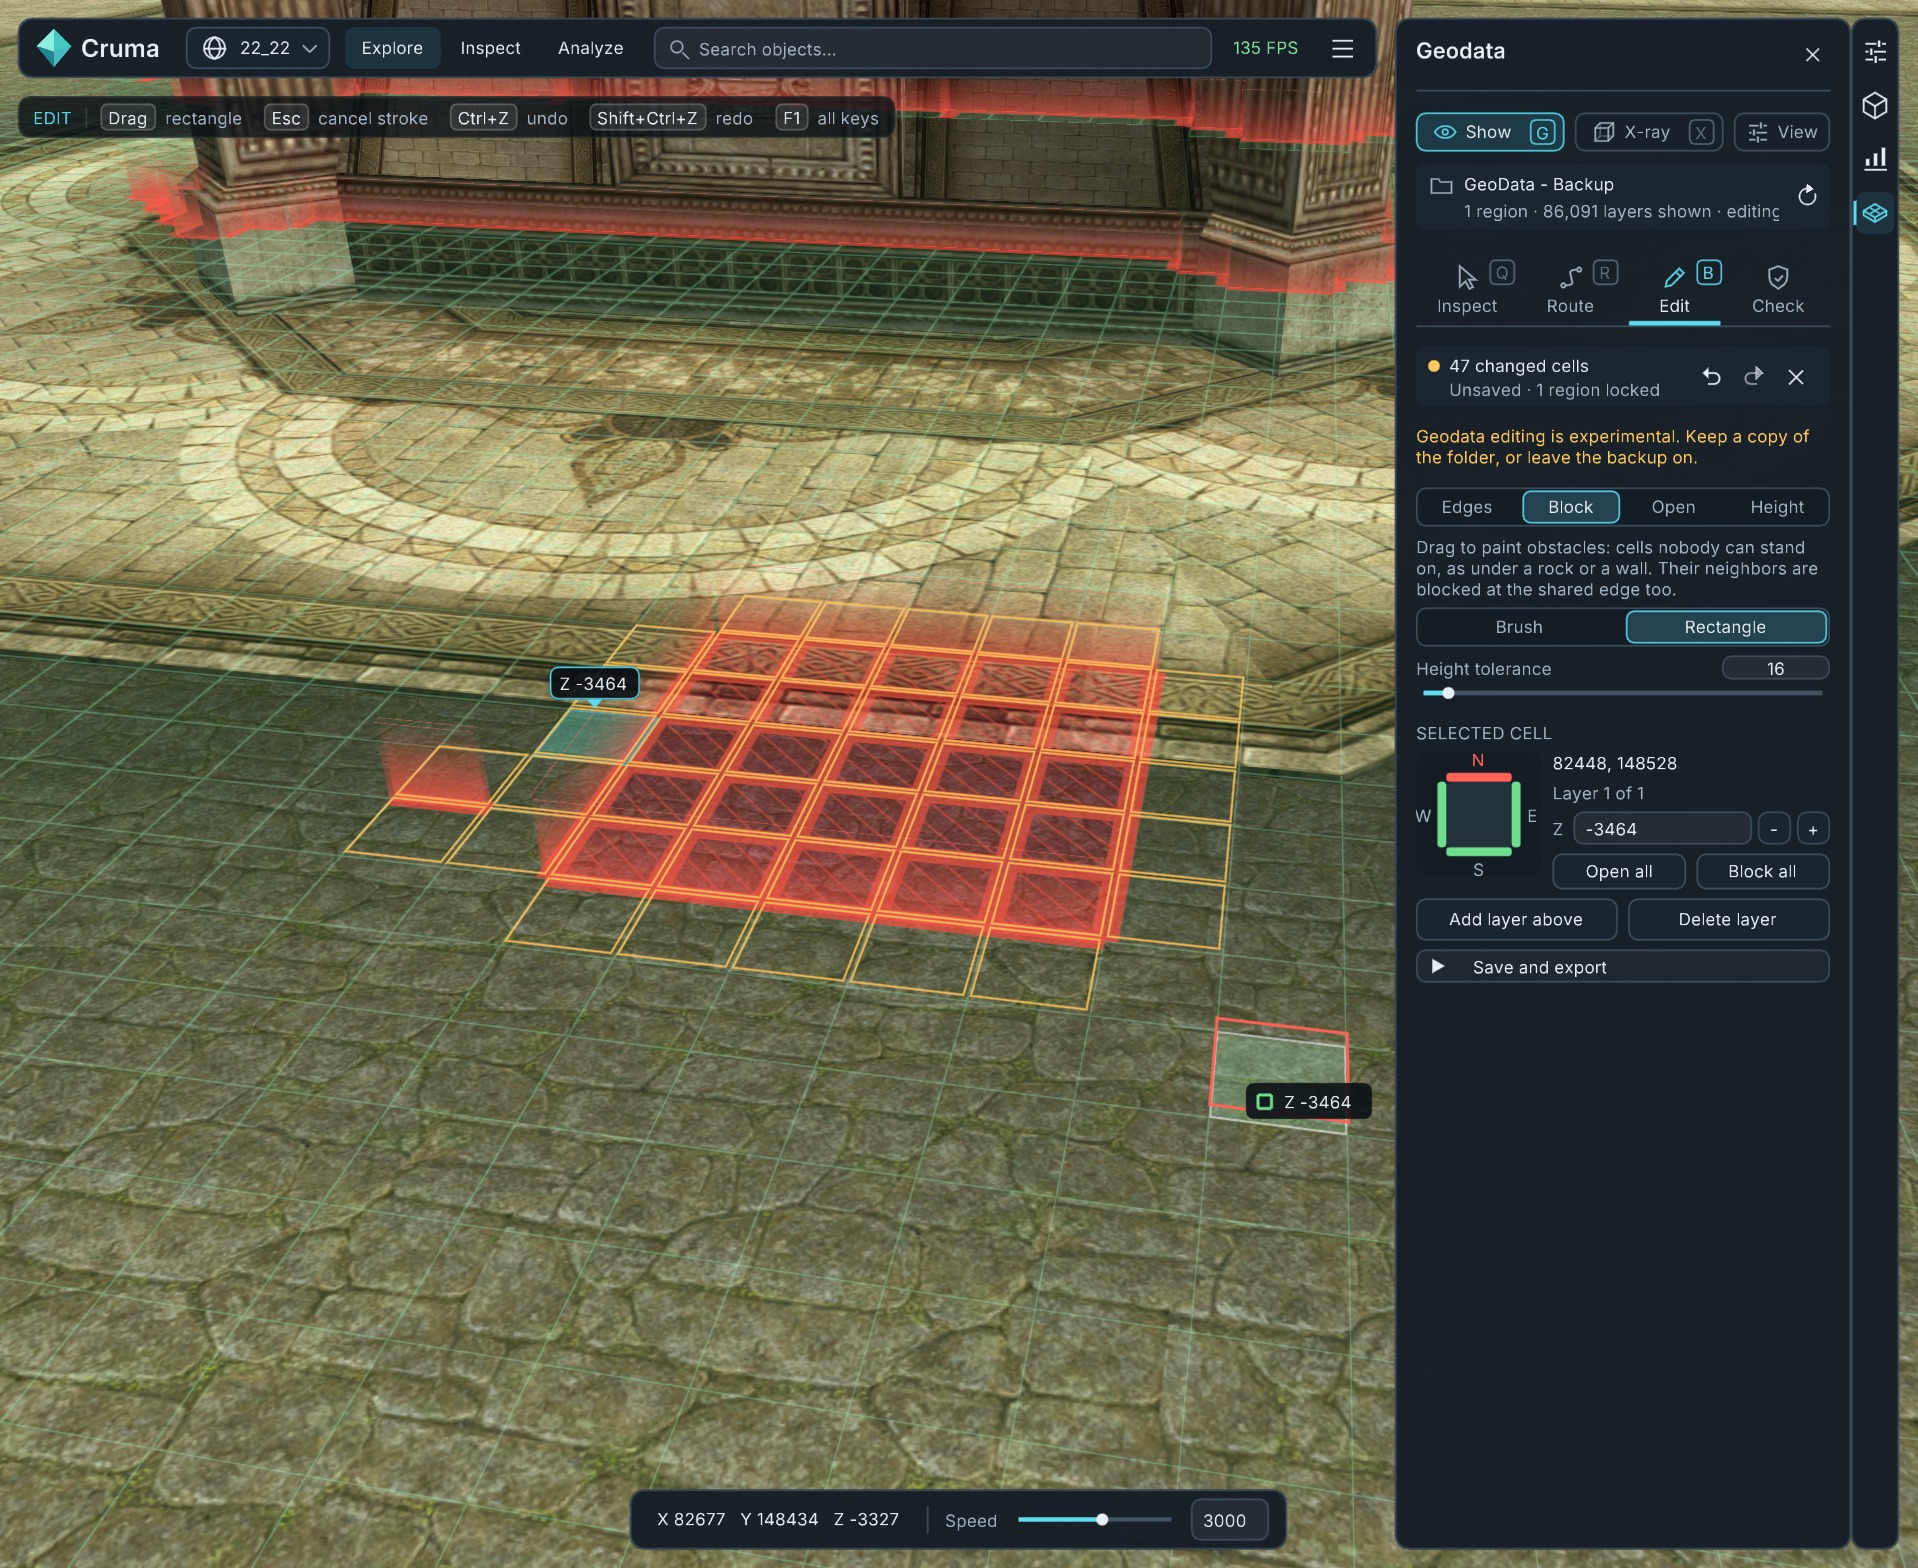Image resolution: width=1918 pixels, height=1568 pixels.
Task: Discard the 47 changed cells
Action: (1796, 377)
